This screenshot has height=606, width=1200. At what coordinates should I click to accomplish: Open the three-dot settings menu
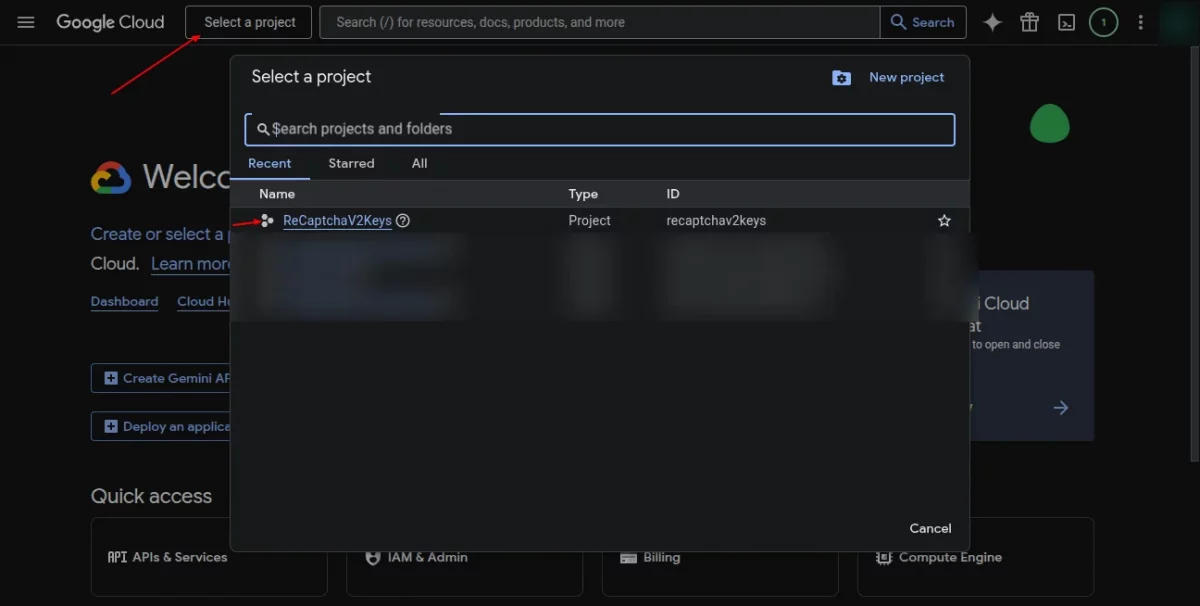[1140, 22]
